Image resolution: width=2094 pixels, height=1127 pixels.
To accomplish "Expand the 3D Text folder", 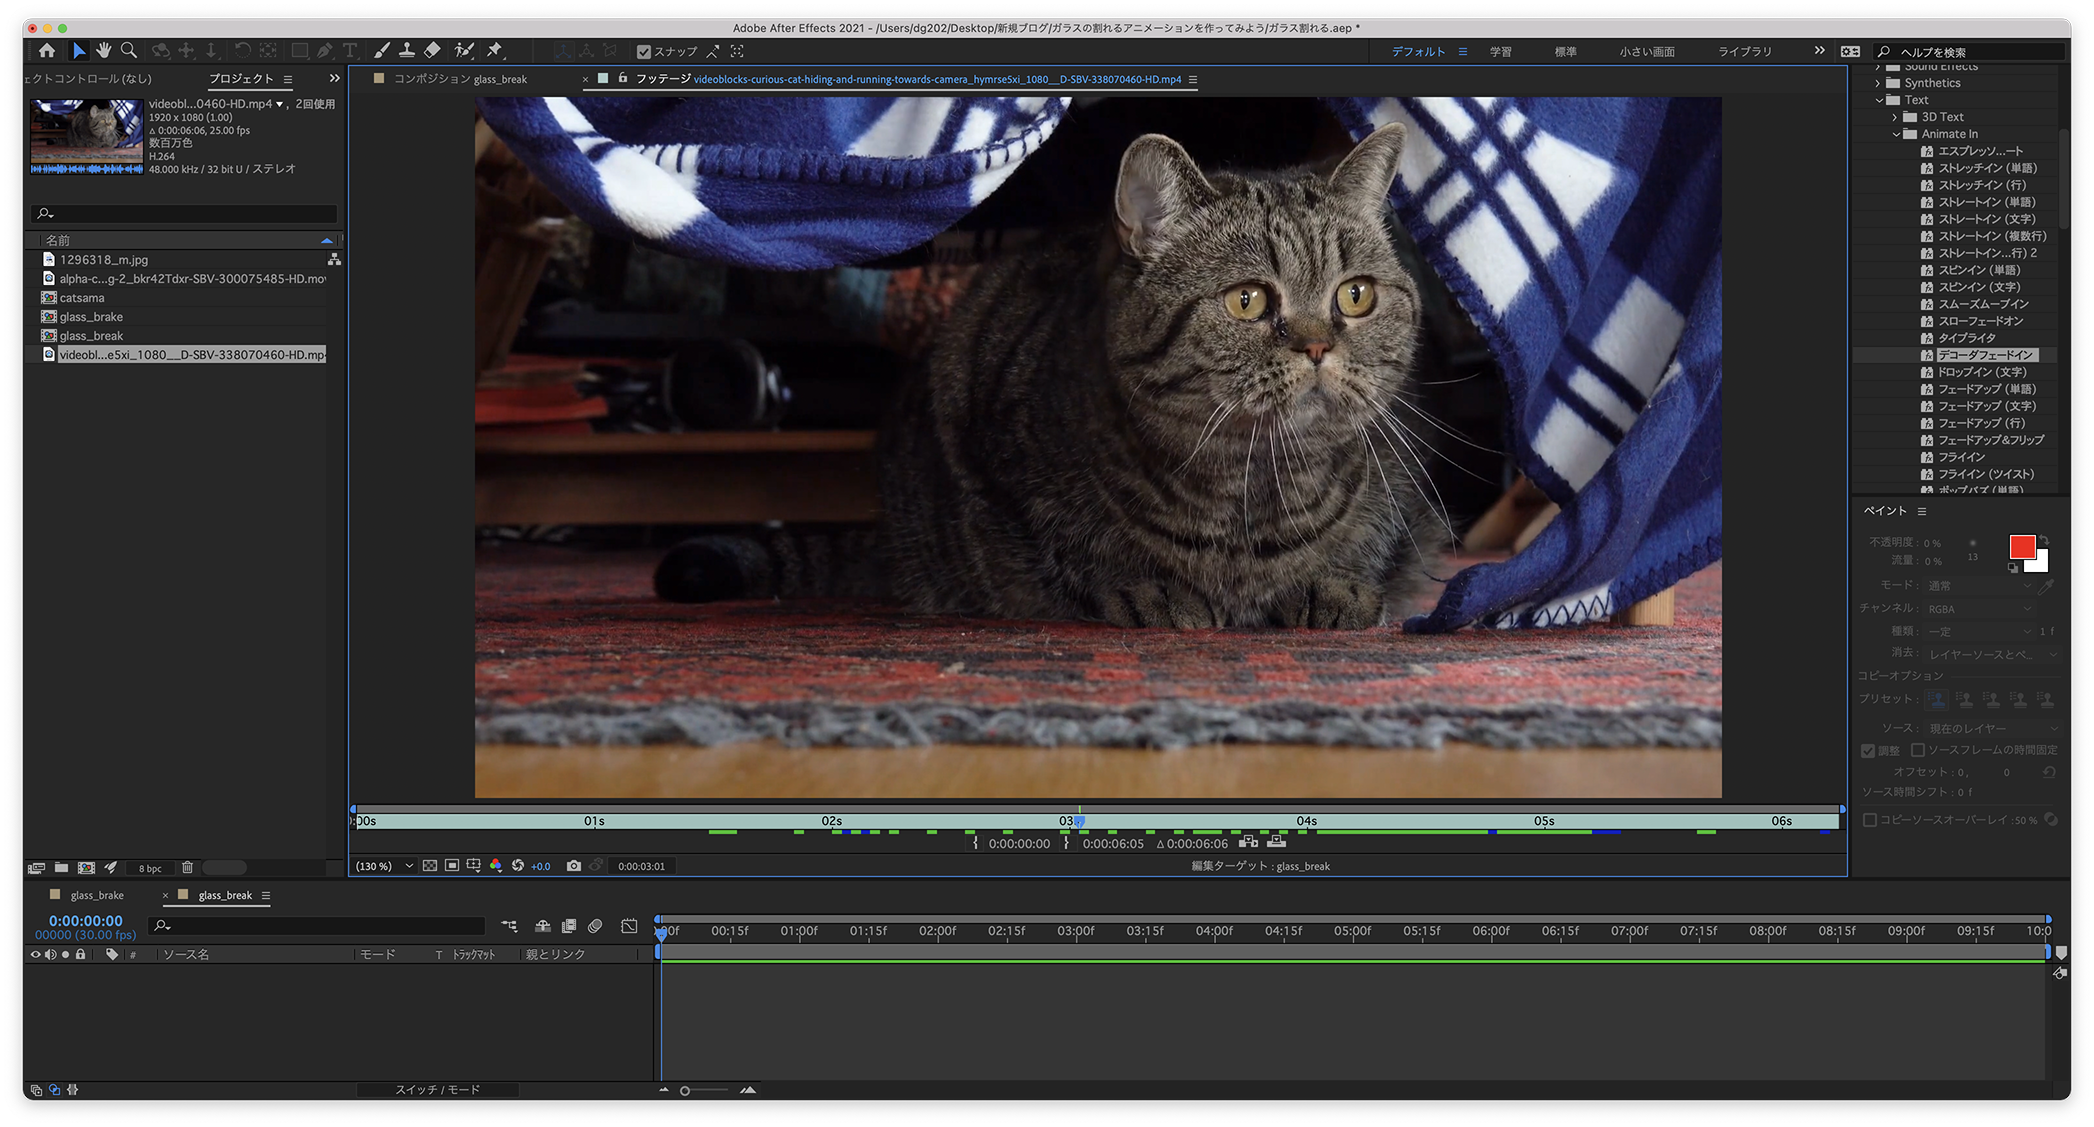I will pyautogui.click(x=1895, y=117).
